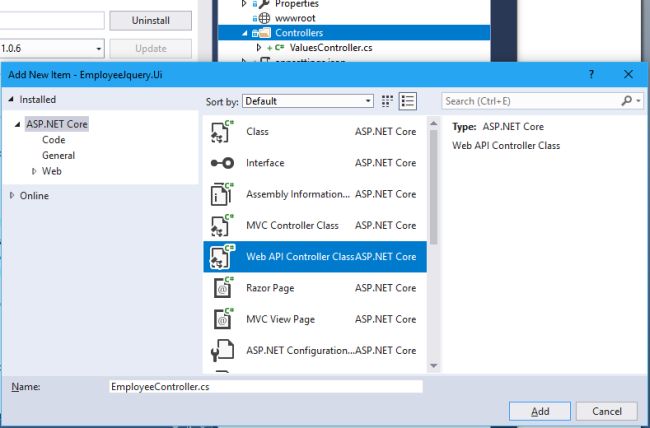Choose the Razor Page template name

pyautogui.click(x=270, y=288)
